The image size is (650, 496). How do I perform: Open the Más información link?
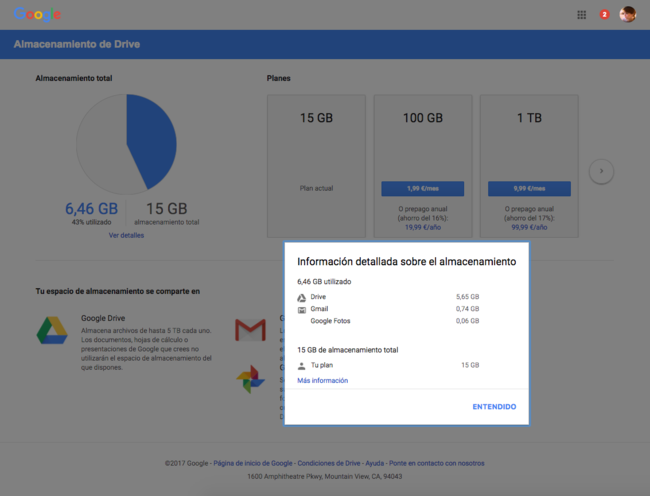[x=323, y=380]
